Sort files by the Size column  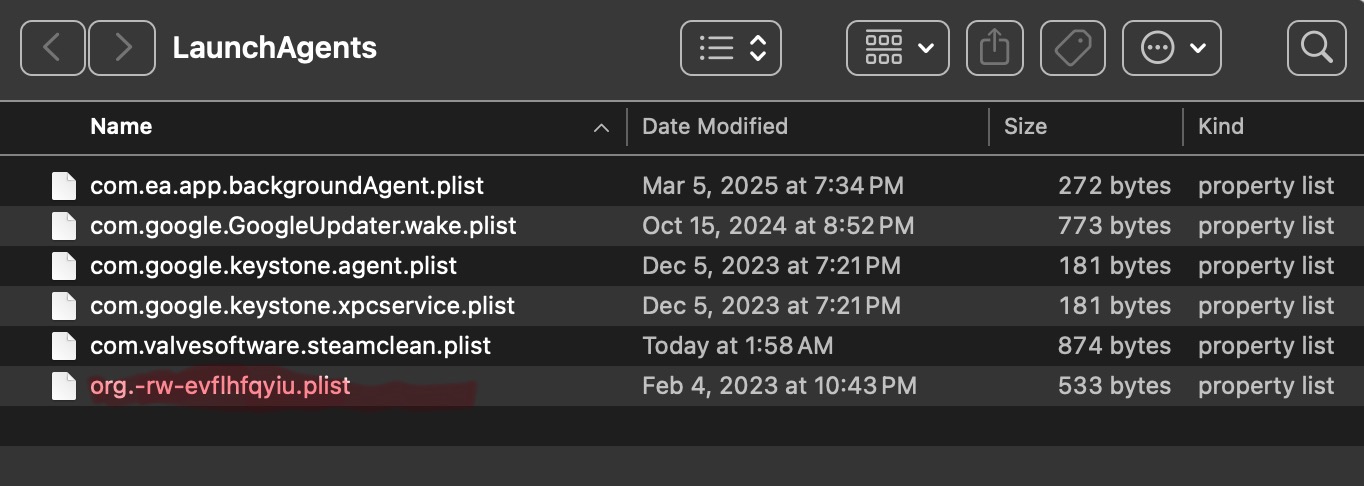pyautogui.click(x=1025, y=127)
